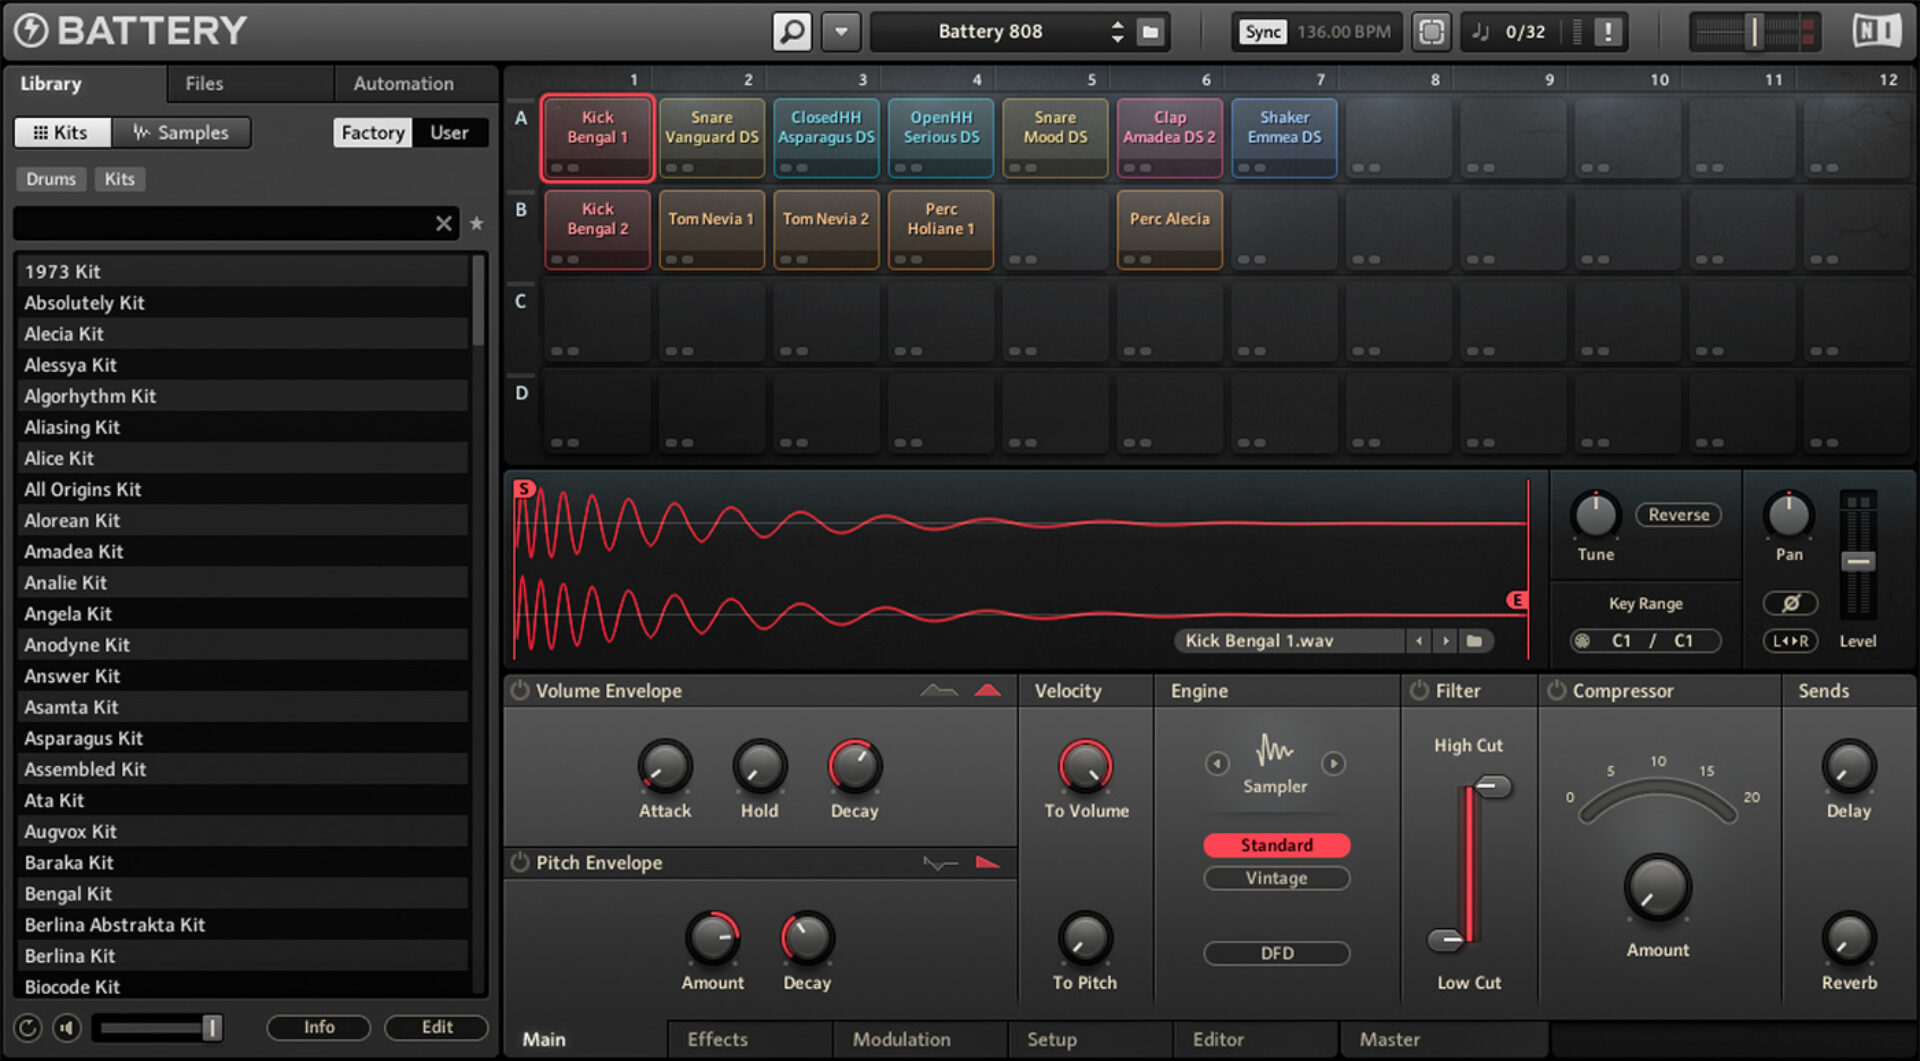Click the To Volume velocity knob
This screenshot has width=1920, height=1061.
[1085, 767]
